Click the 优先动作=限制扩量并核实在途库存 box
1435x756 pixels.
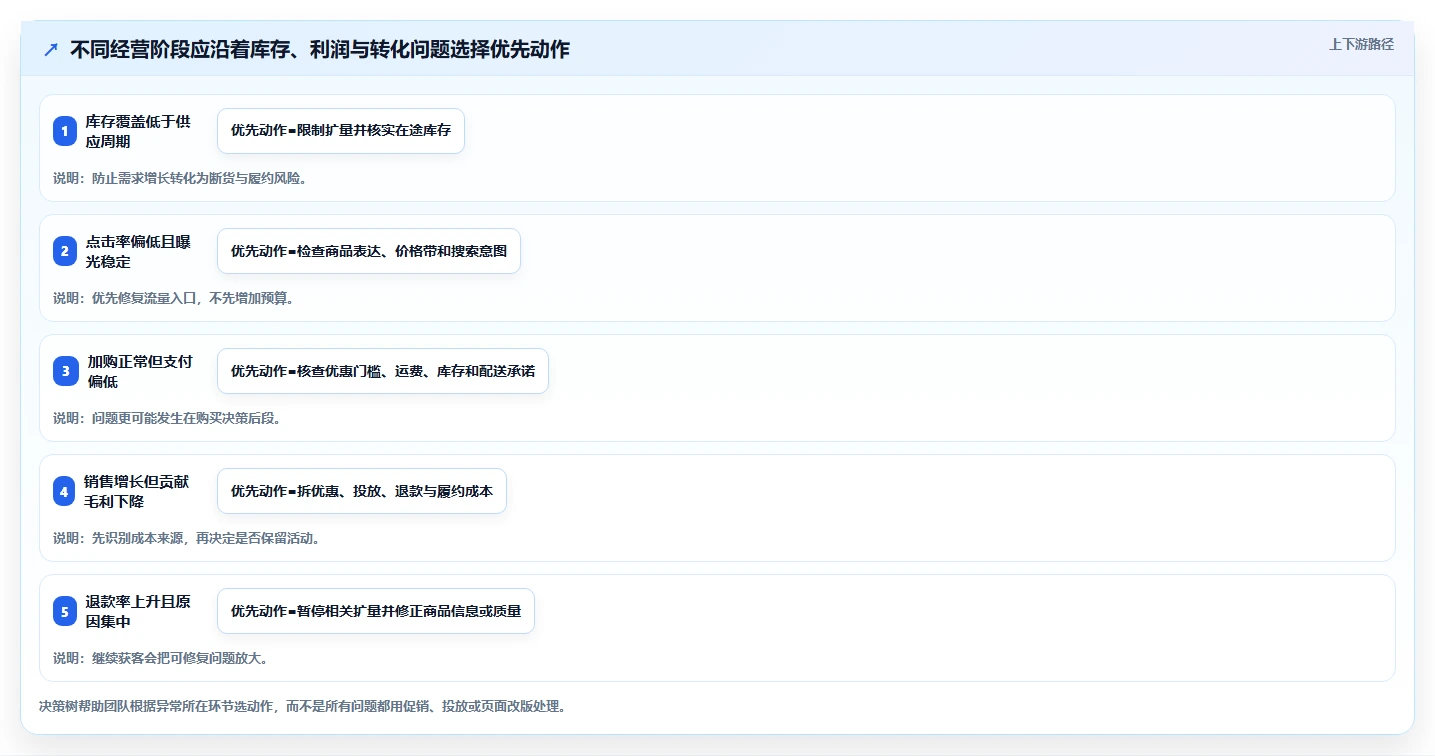341,131
